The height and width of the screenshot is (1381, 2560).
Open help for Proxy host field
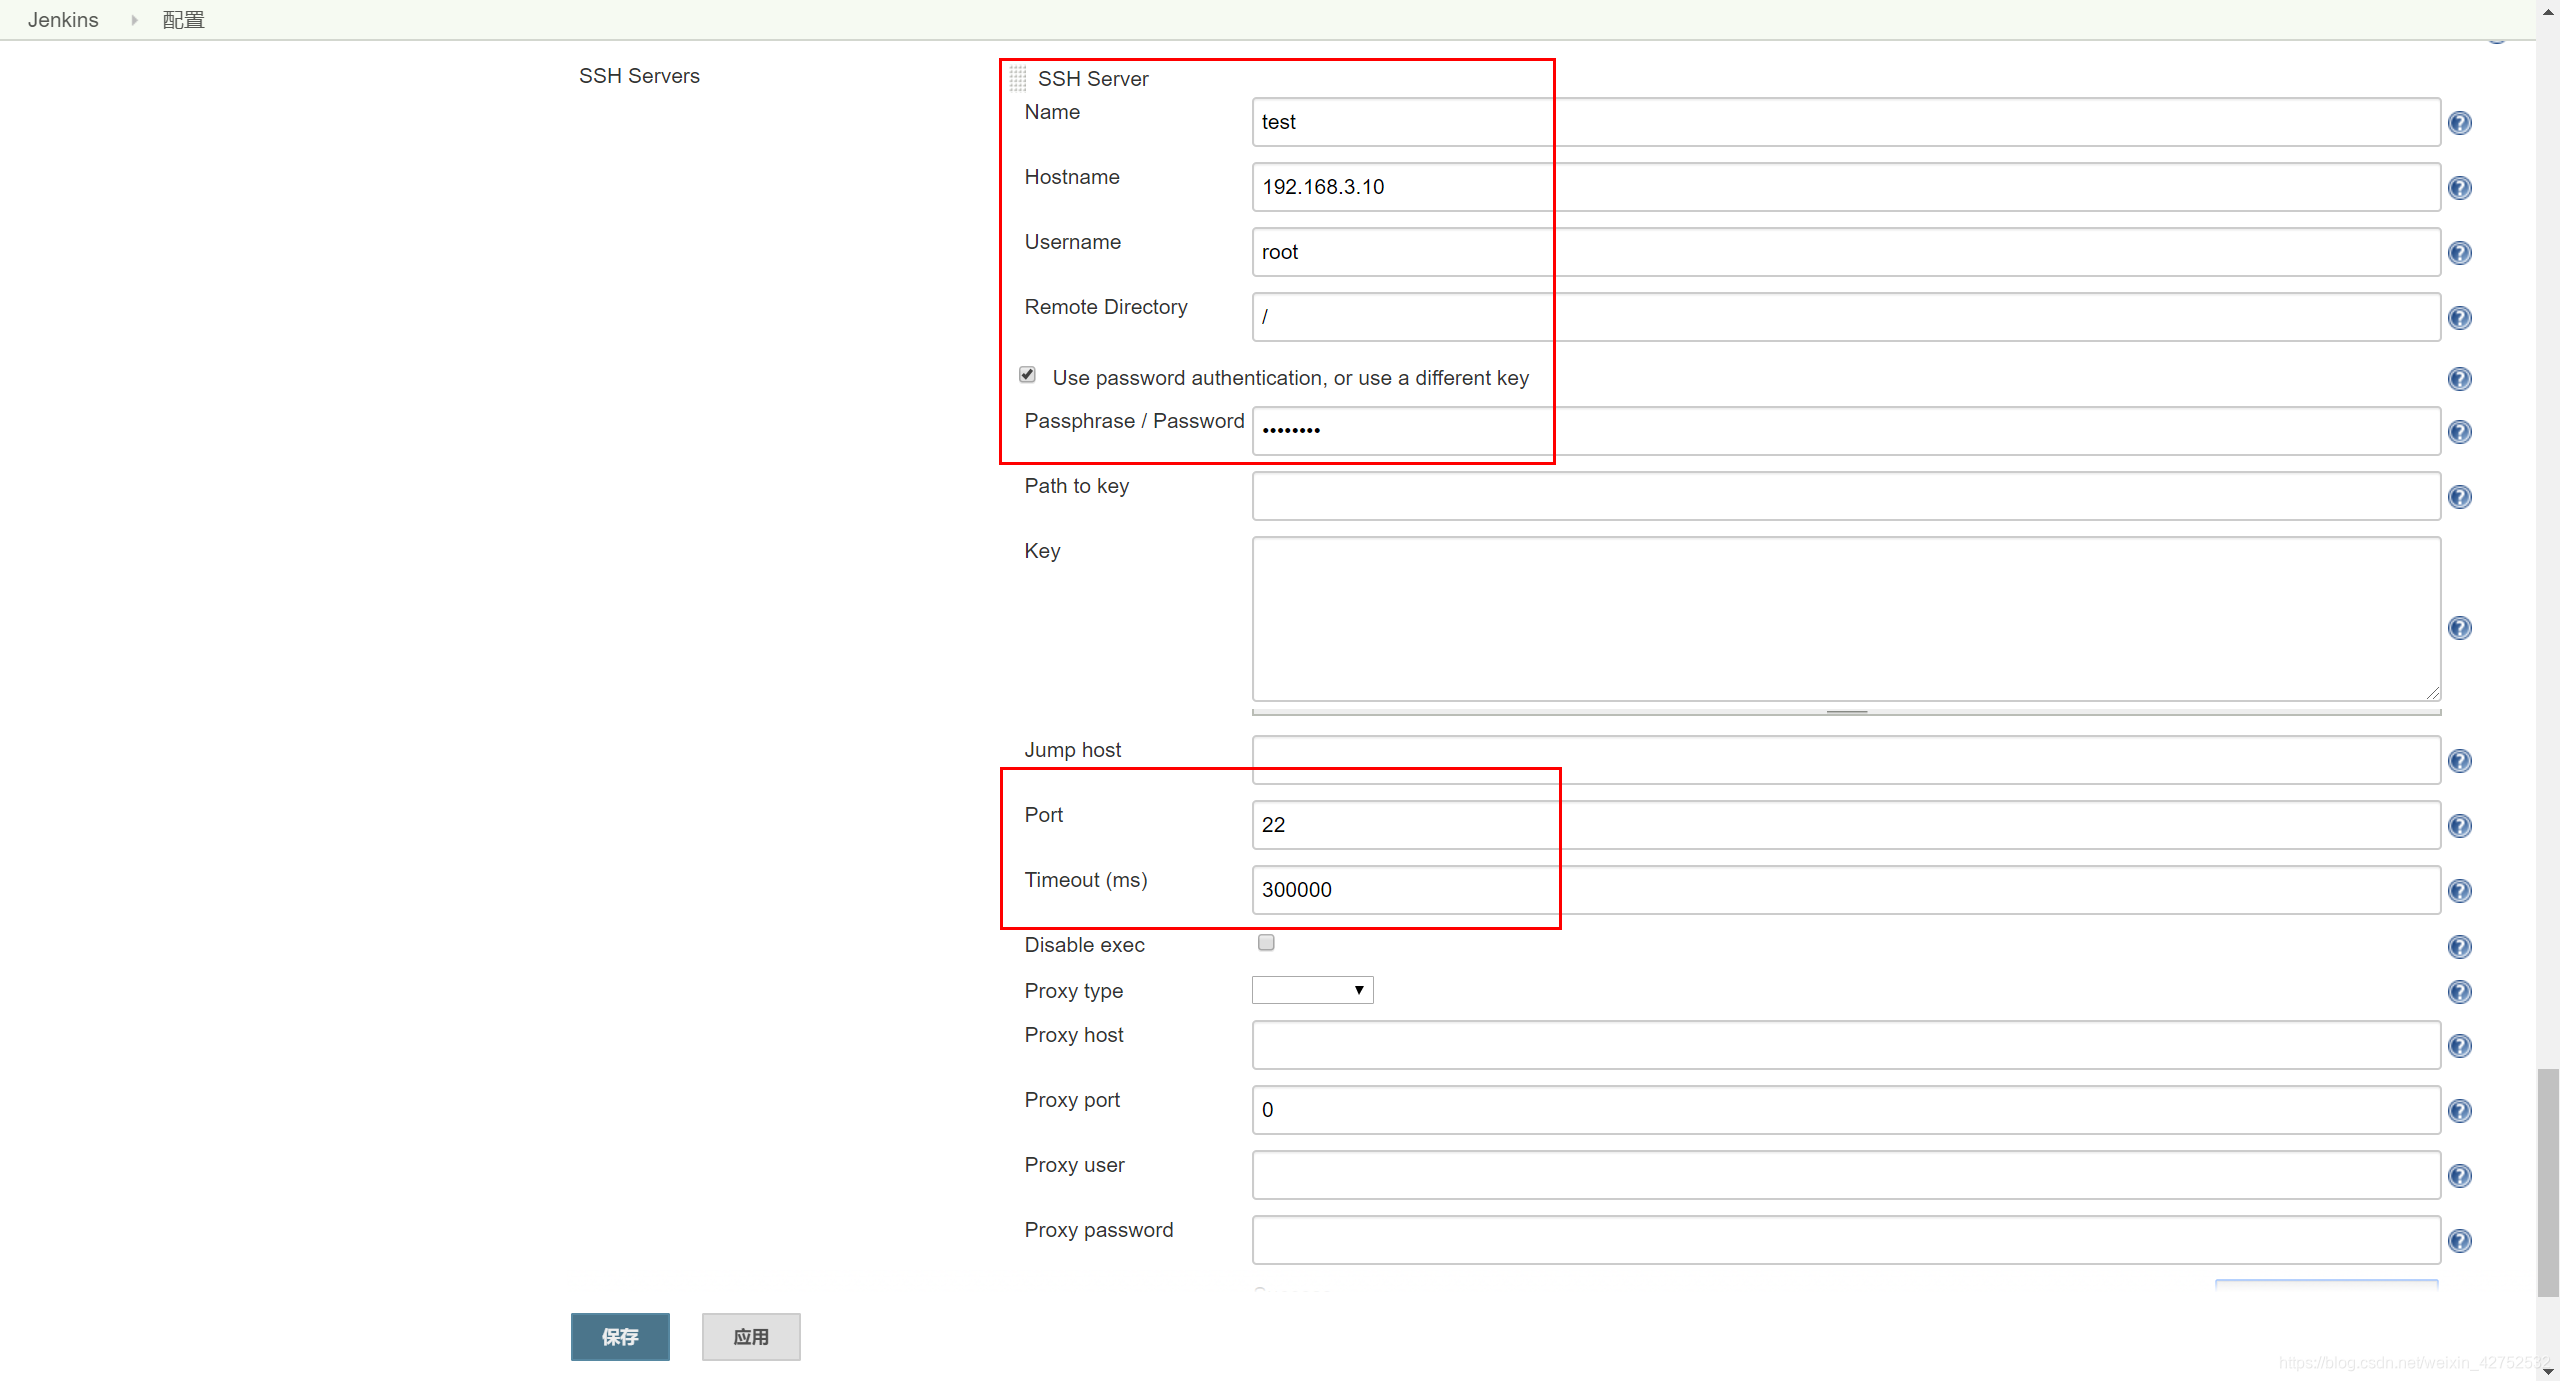2460,1046
